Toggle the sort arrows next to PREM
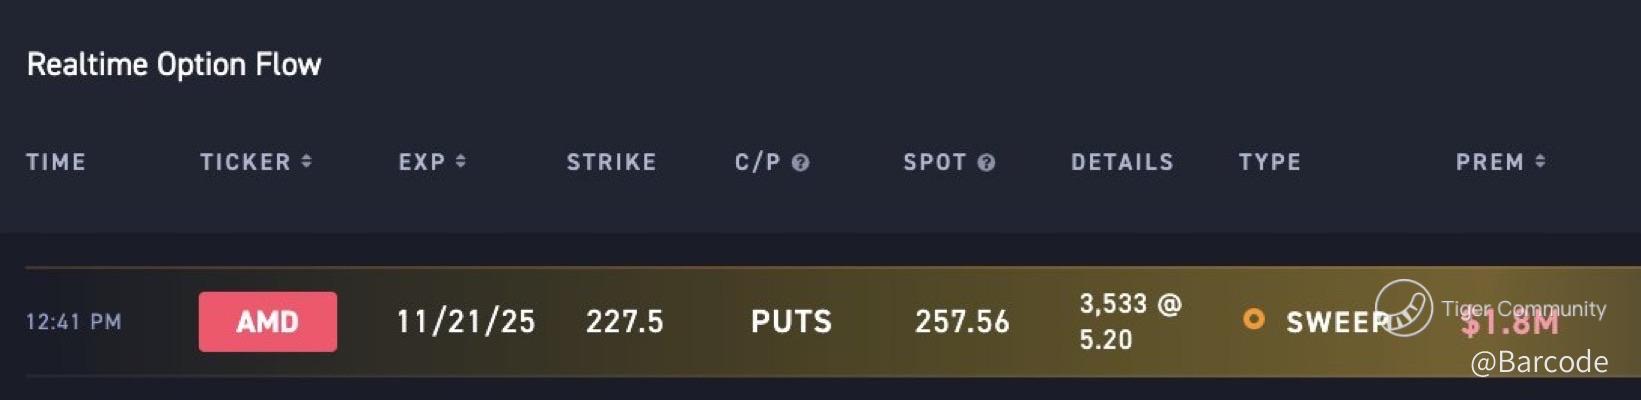 pyautogui.click(x=1540, y=162)
